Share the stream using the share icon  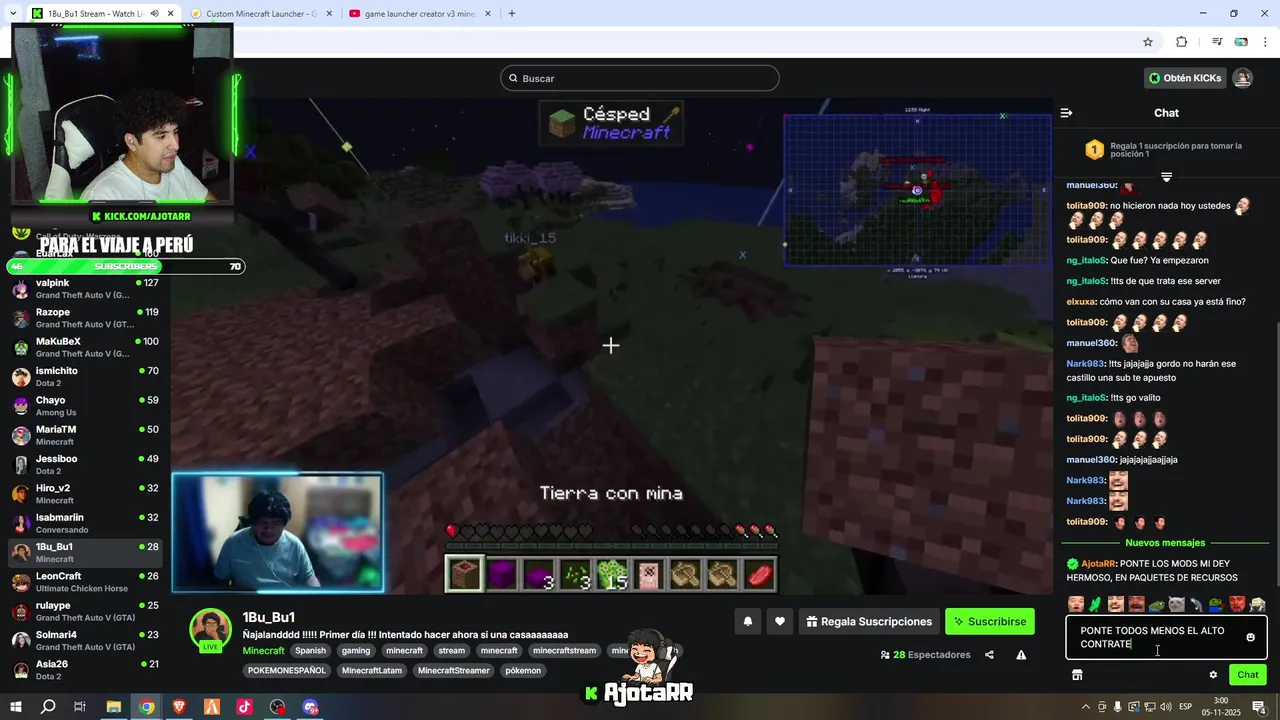[x=989, y=655]
